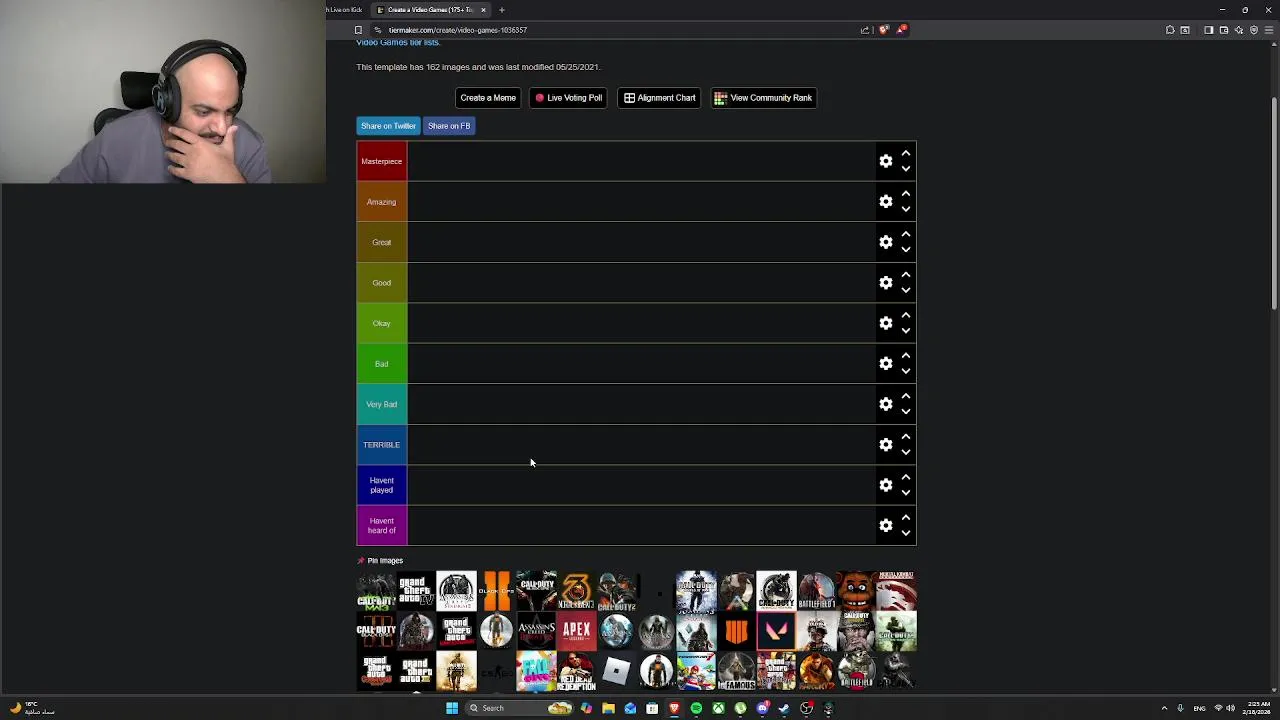Open Windows Start menu
The image size is (1280, 720).
coord(452,708)
